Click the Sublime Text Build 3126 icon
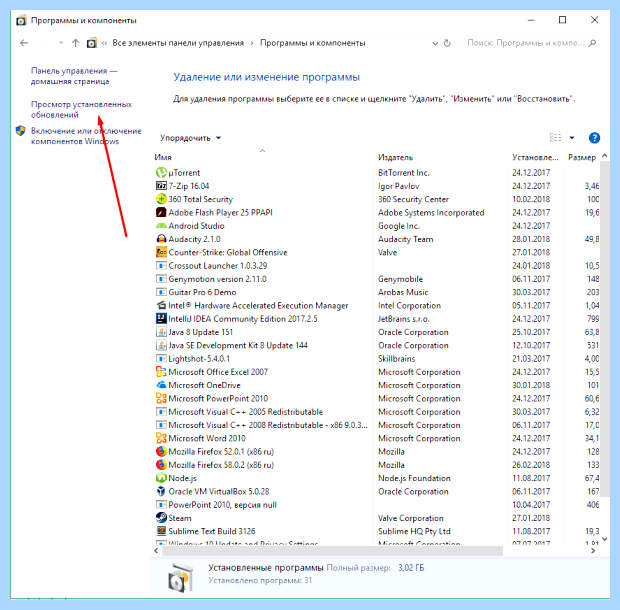 point(161,531)
